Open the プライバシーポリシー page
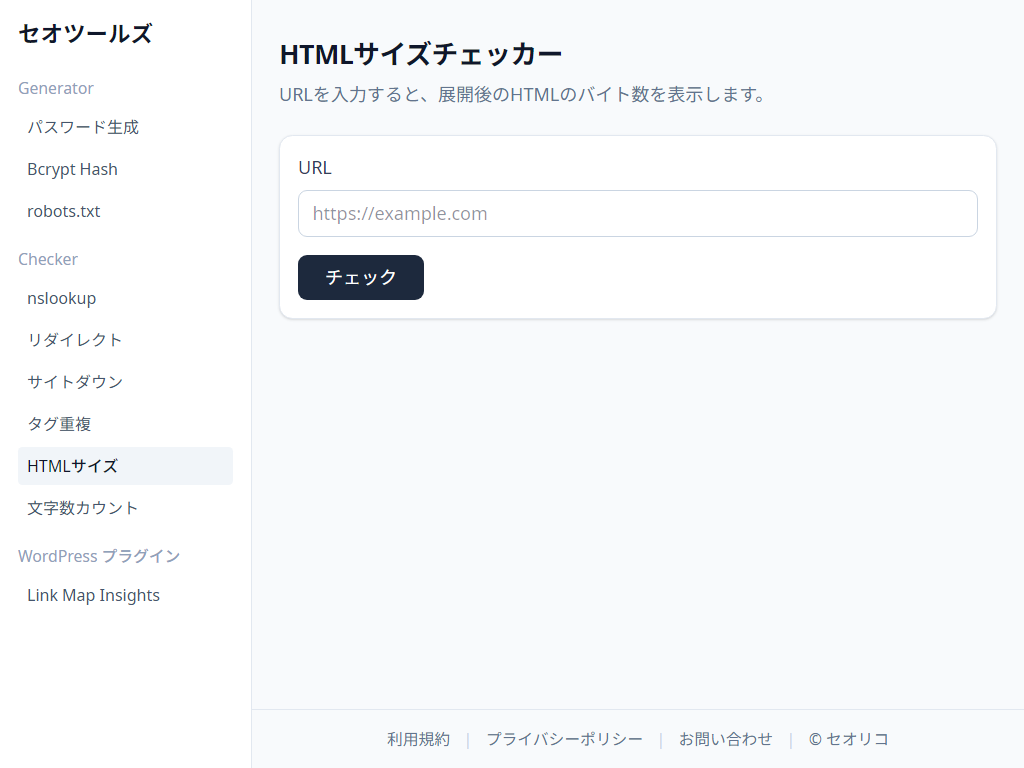This screenshot has height=768, width=1024. pos(565,739)
